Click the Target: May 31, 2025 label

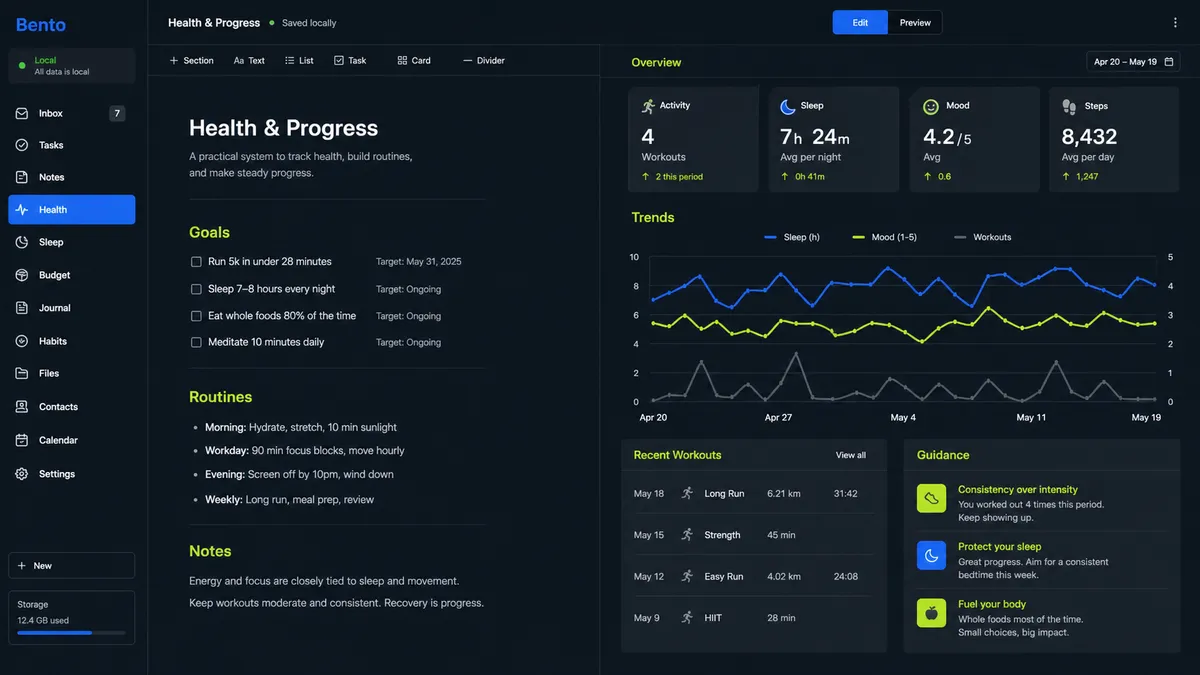pos(419,262)
